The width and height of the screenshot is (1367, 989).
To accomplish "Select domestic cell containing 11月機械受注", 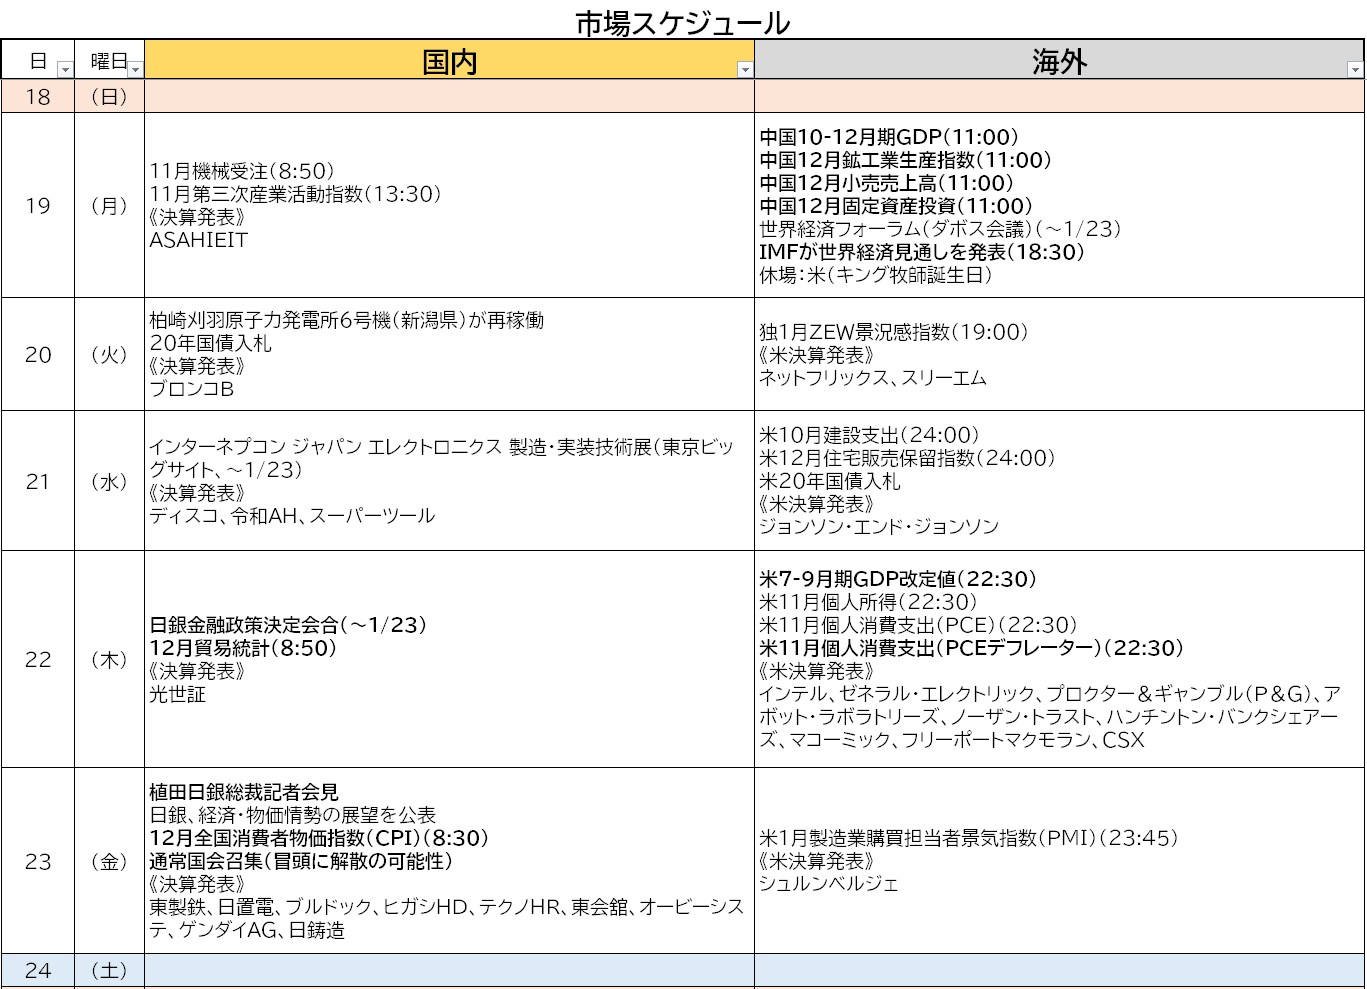I will pos(449,206).
